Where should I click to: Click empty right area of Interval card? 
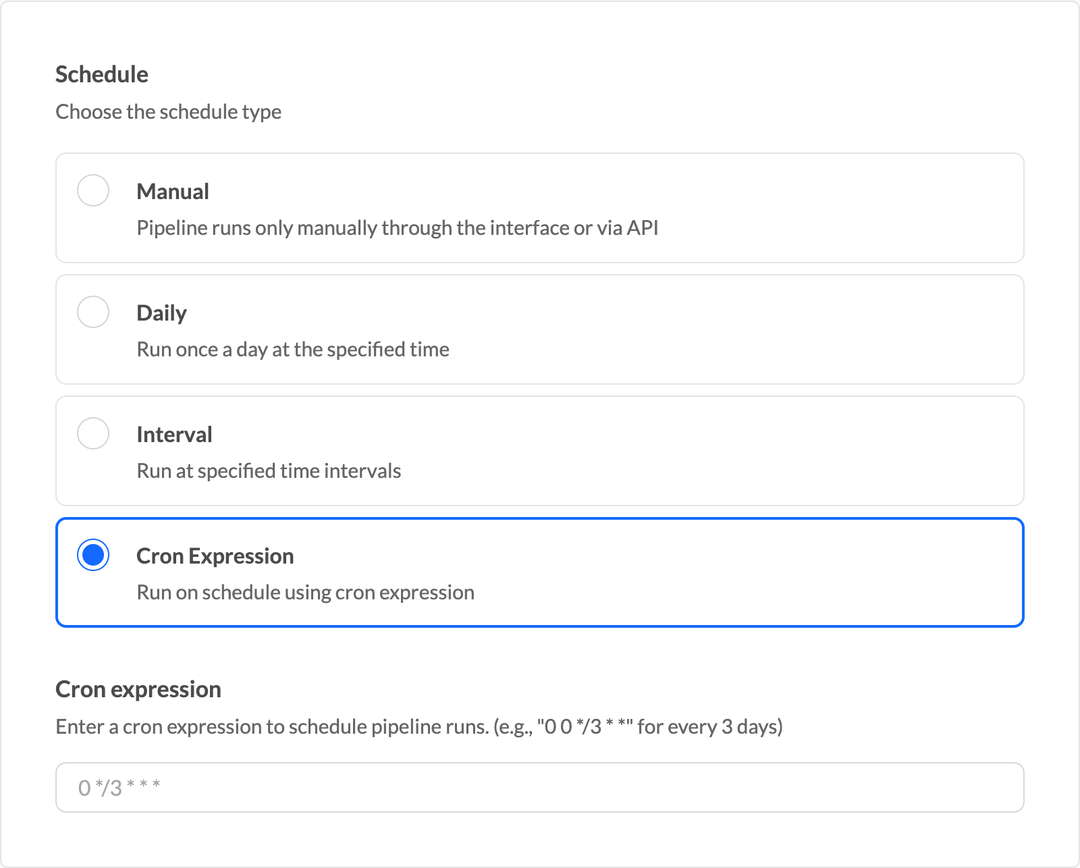tap(850, 451)
